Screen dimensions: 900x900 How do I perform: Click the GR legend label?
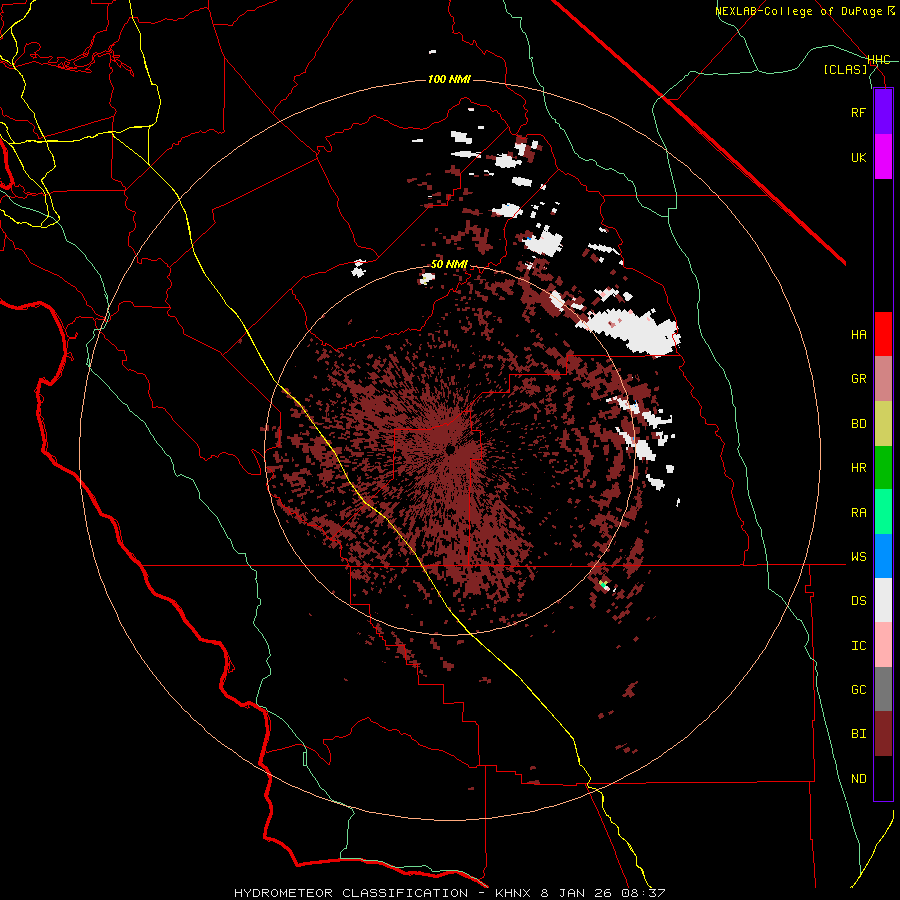click(x=858, y=379)
